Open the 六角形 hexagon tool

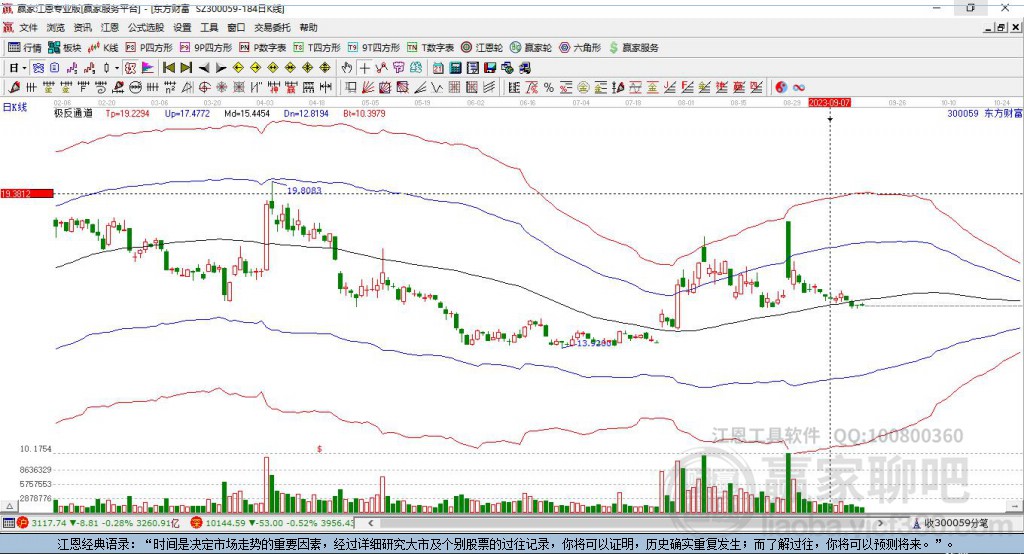click(580, 48)
